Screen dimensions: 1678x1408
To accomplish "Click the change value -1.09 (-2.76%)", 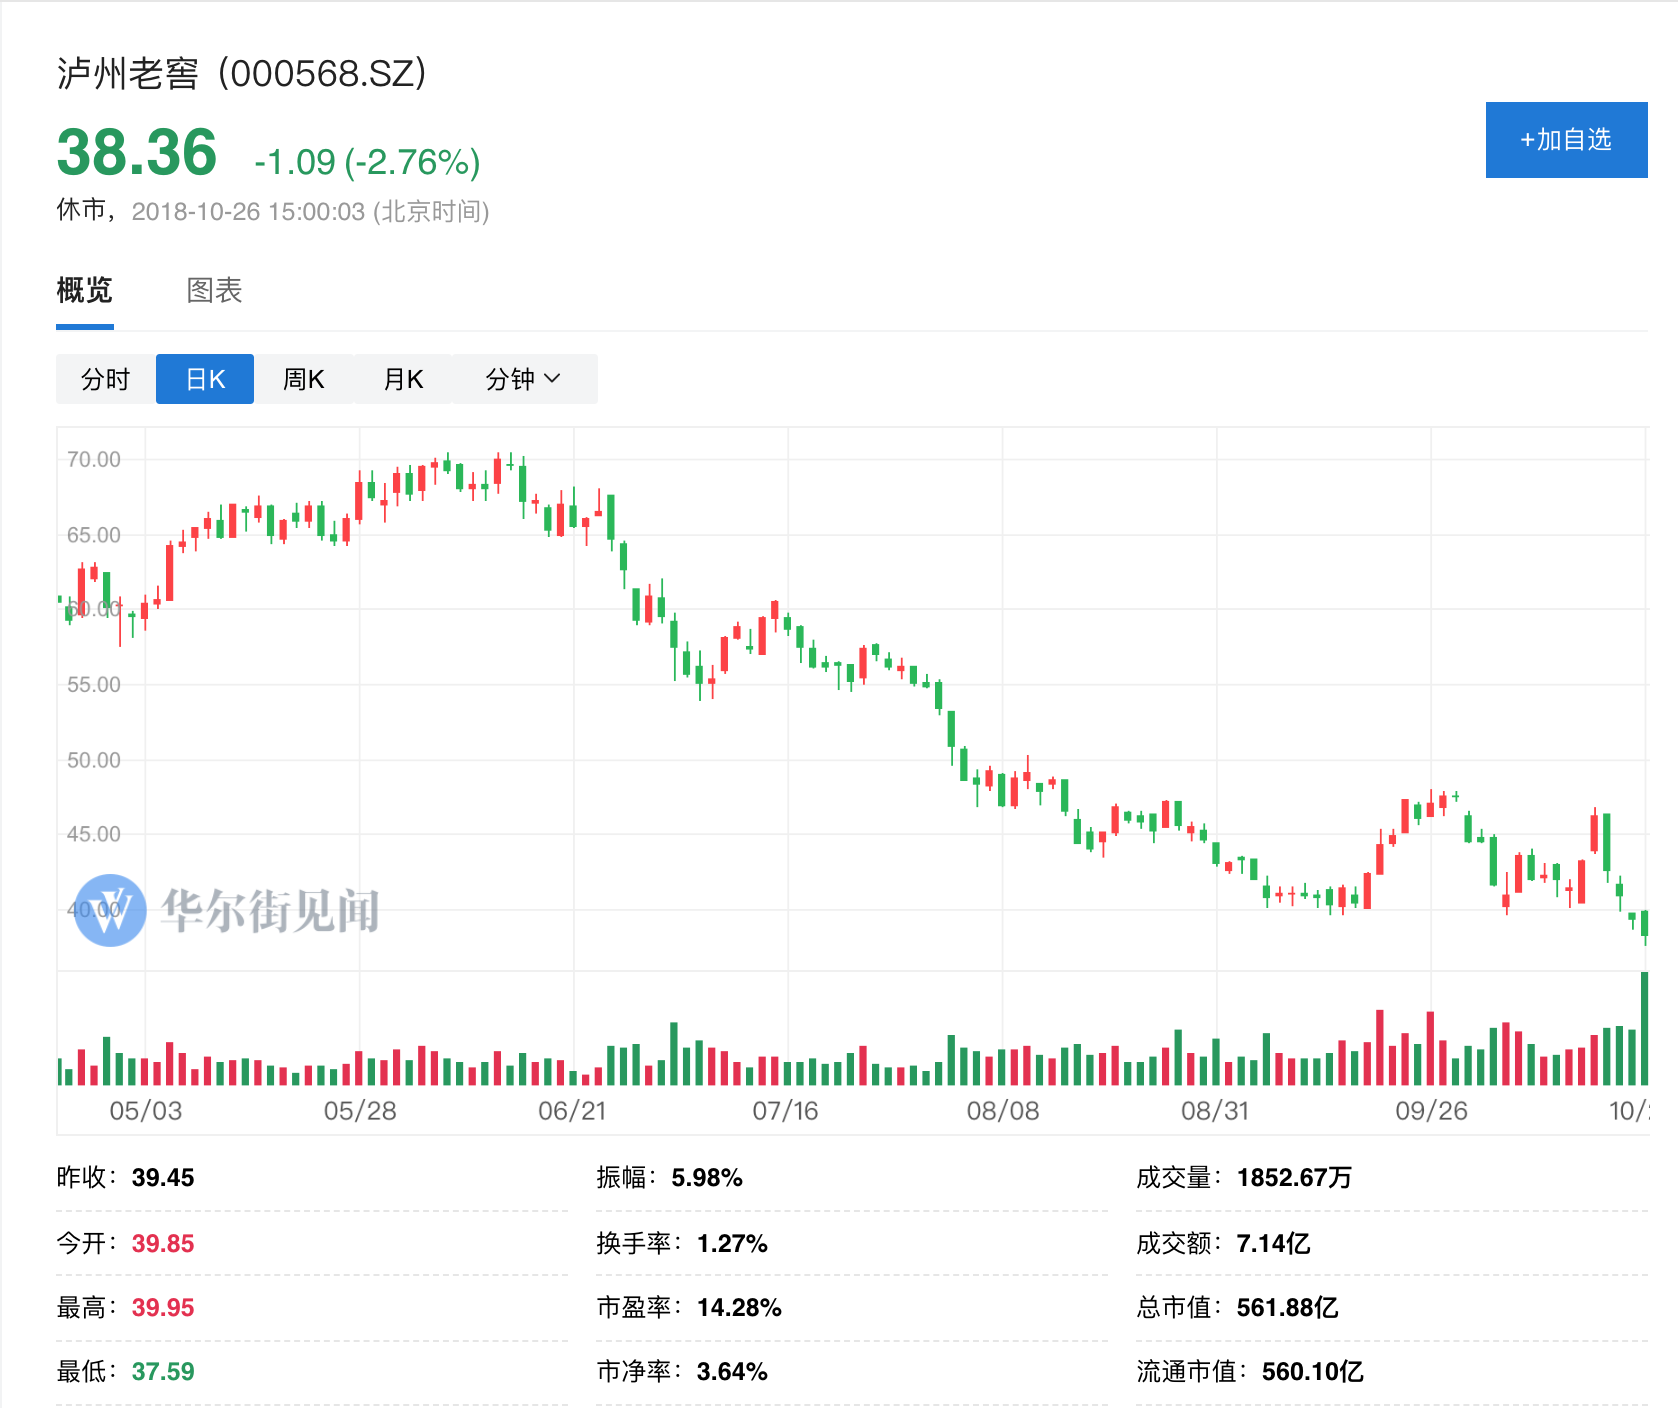I will [x=367, y=162].
